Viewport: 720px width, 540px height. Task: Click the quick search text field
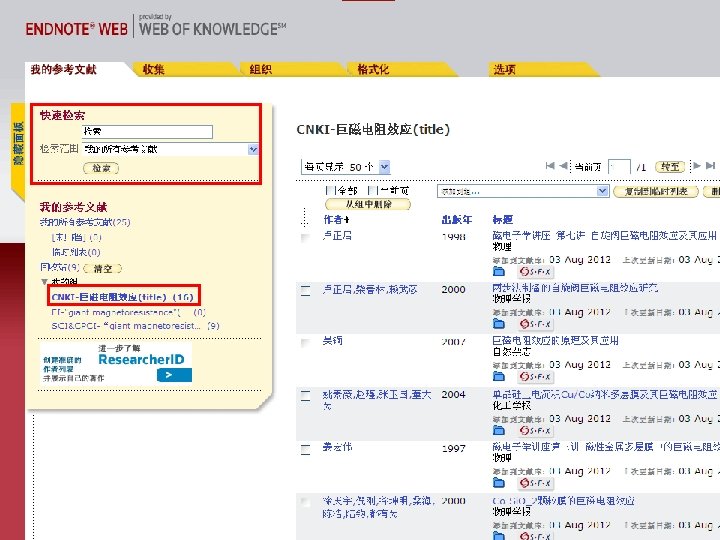[147, 132]
